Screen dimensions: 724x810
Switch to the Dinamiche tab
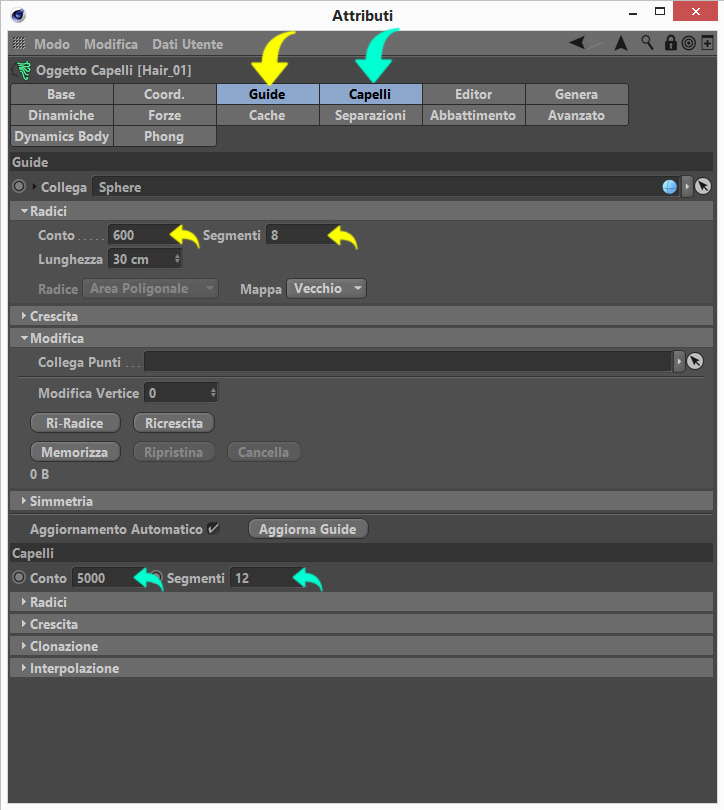[61, 115]
